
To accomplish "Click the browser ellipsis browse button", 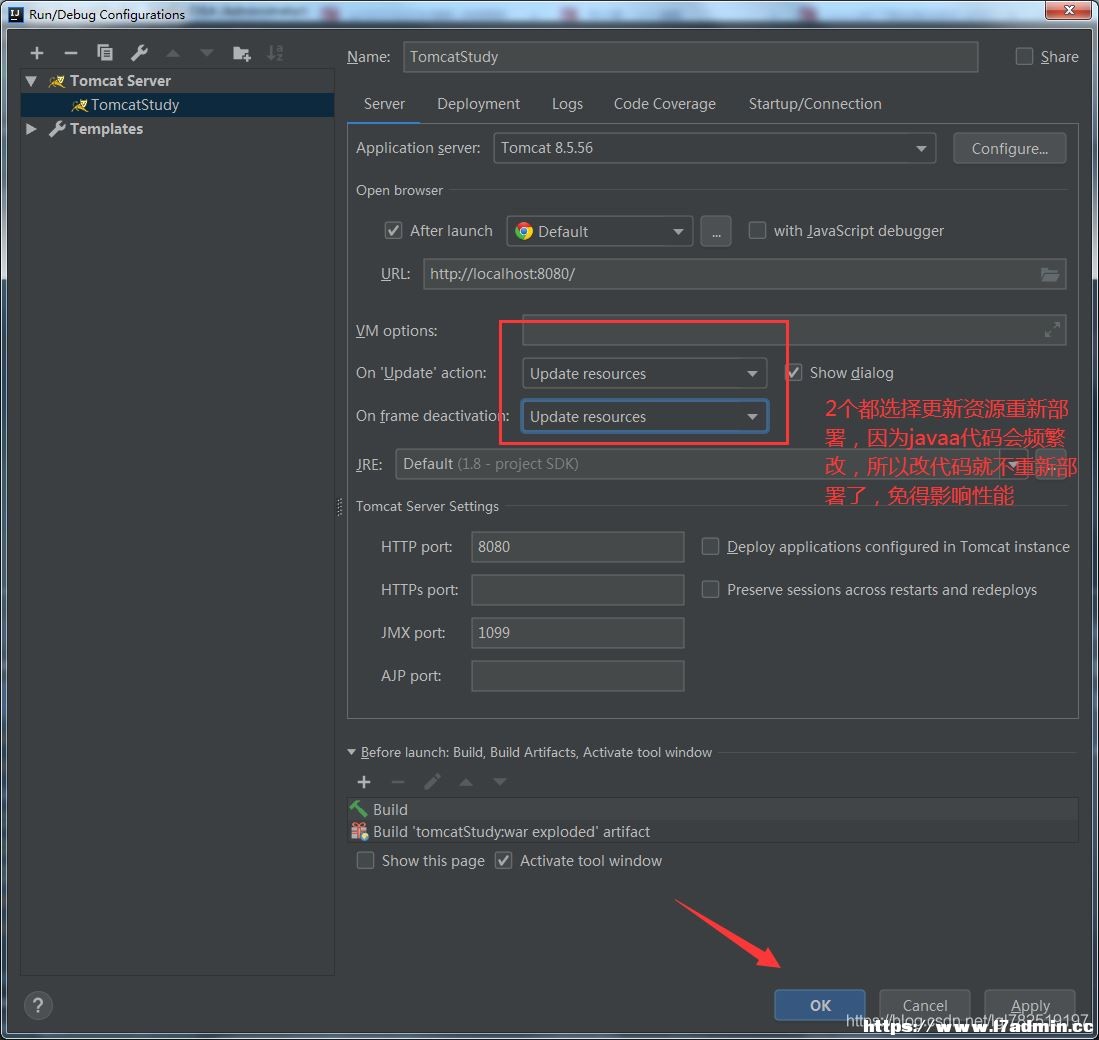I will click(x=716, y=231).
